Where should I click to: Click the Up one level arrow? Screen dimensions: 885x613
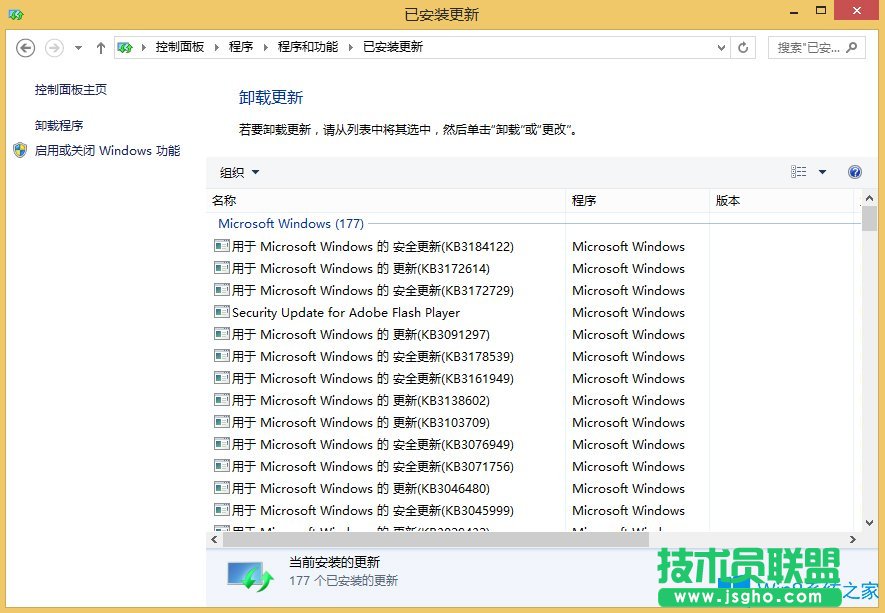[x=100, y=47]
